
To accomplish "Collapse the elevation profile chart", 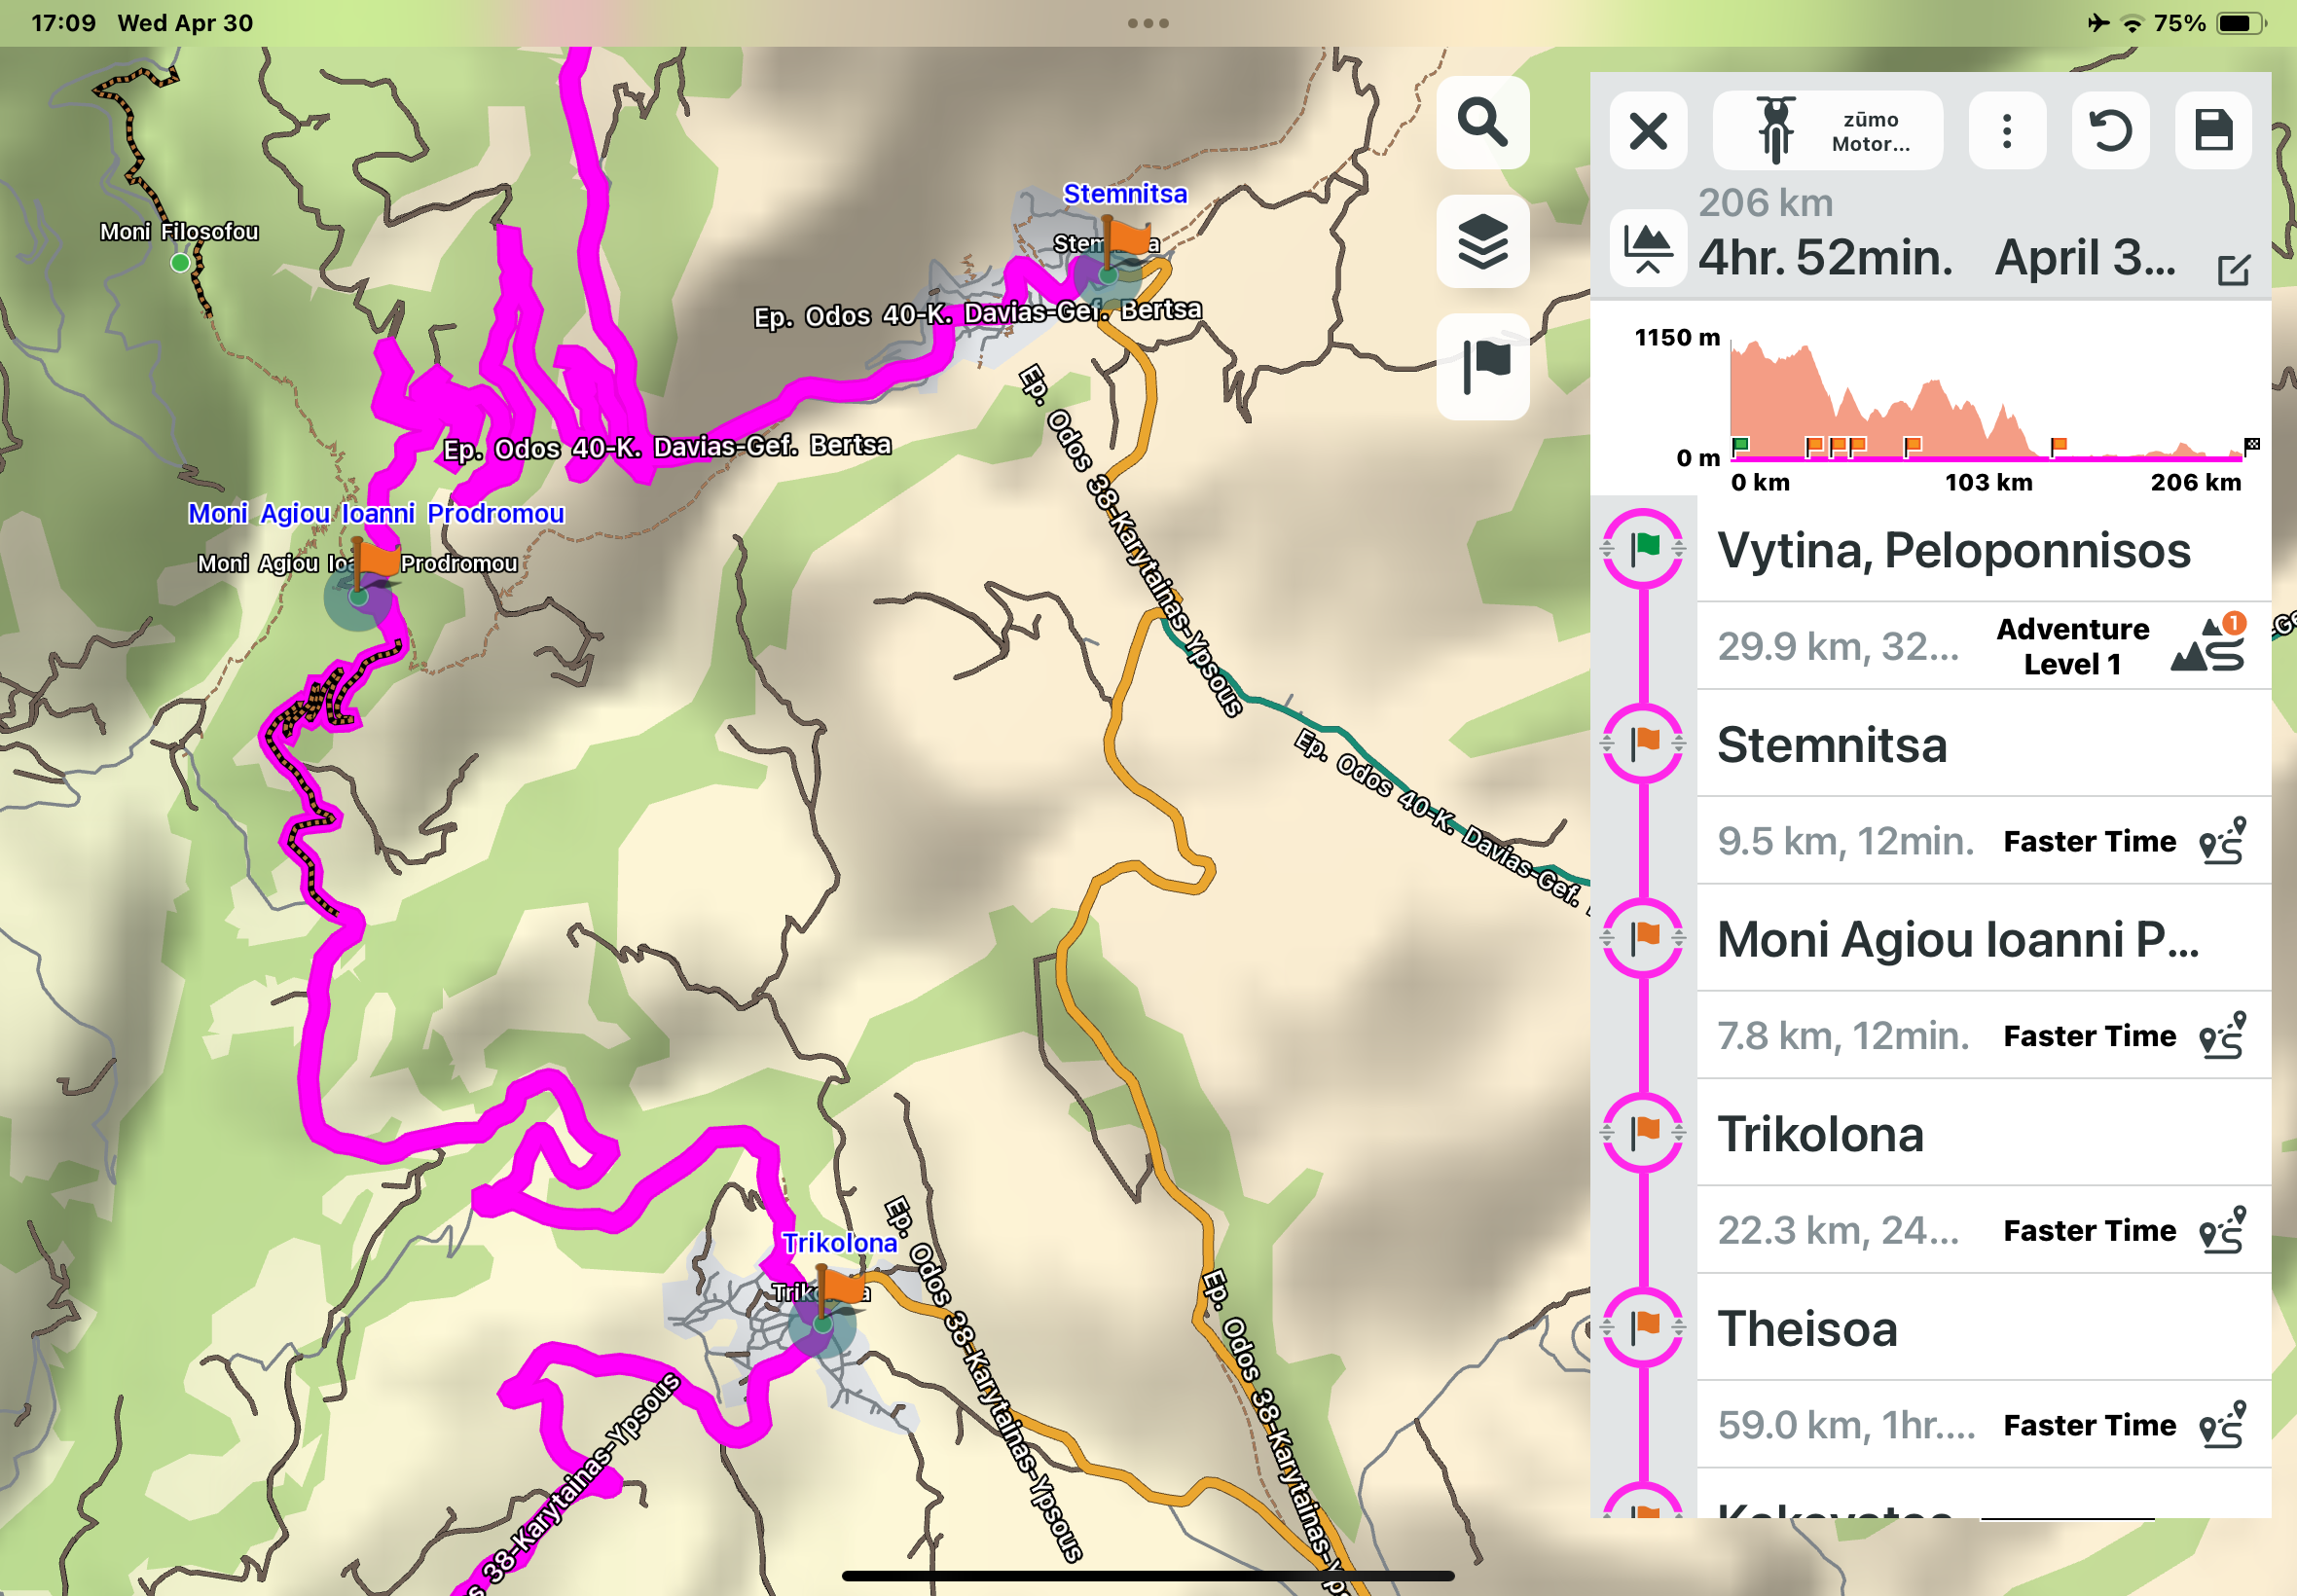I will (x=1647, y=248).
